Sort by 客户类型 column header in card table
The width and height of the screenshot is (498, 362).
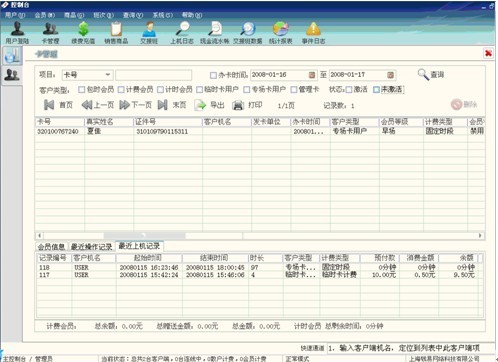[355, 122]
